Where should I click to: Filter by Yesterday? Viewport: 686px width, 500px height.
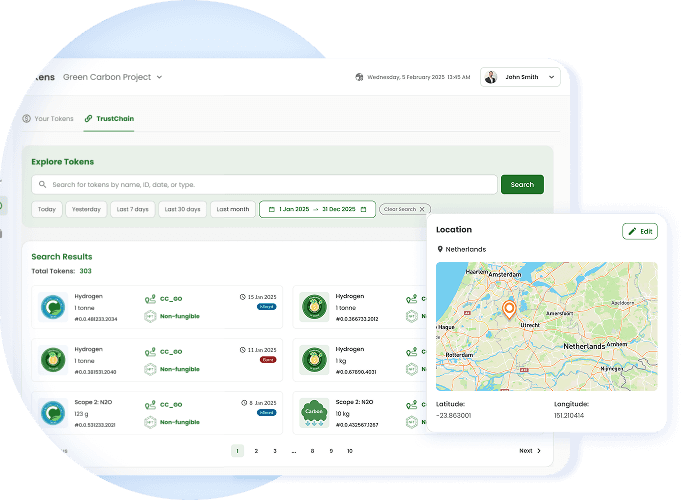point(86,209)
